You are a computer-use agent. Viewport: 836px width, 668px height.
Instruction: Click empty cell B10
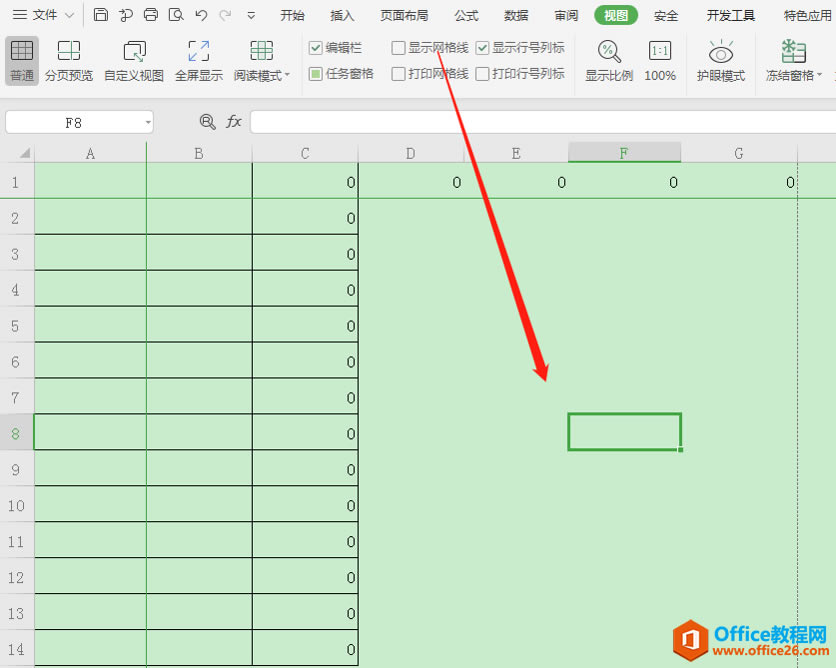click(x=199, y=504)
